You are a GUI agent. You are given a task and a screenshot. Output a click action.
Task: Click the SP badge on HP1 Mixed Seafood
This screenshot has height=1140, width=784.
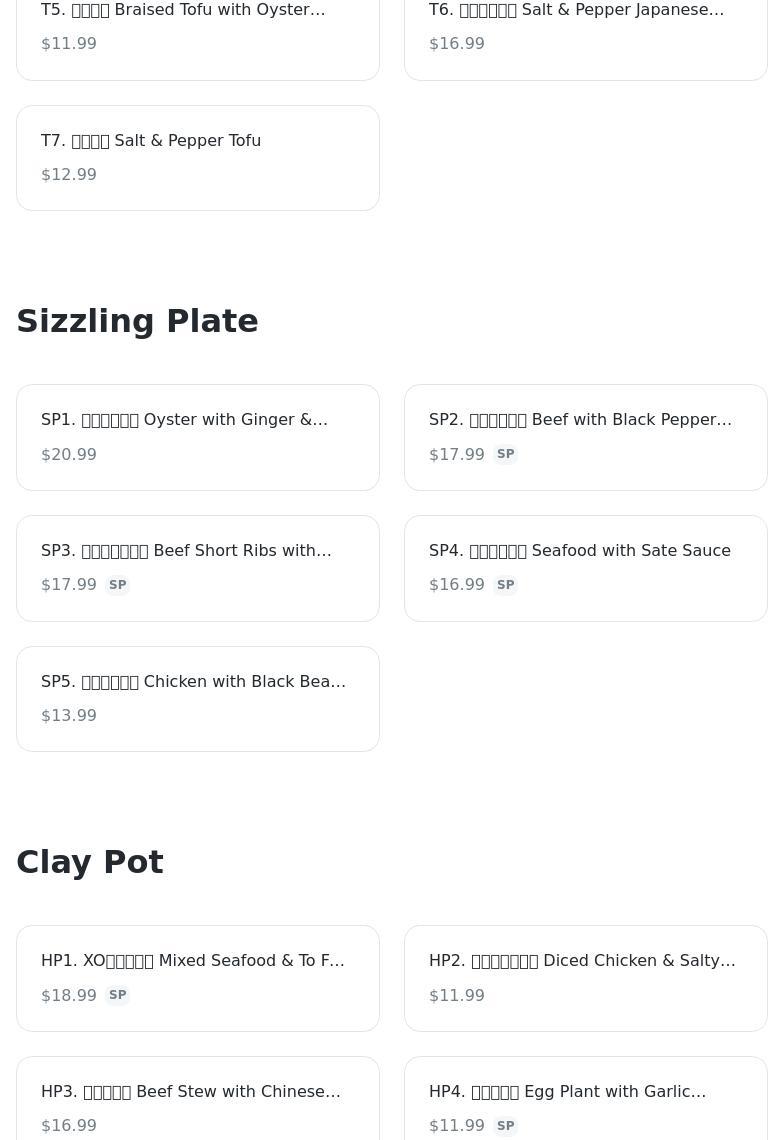(117, 995)
